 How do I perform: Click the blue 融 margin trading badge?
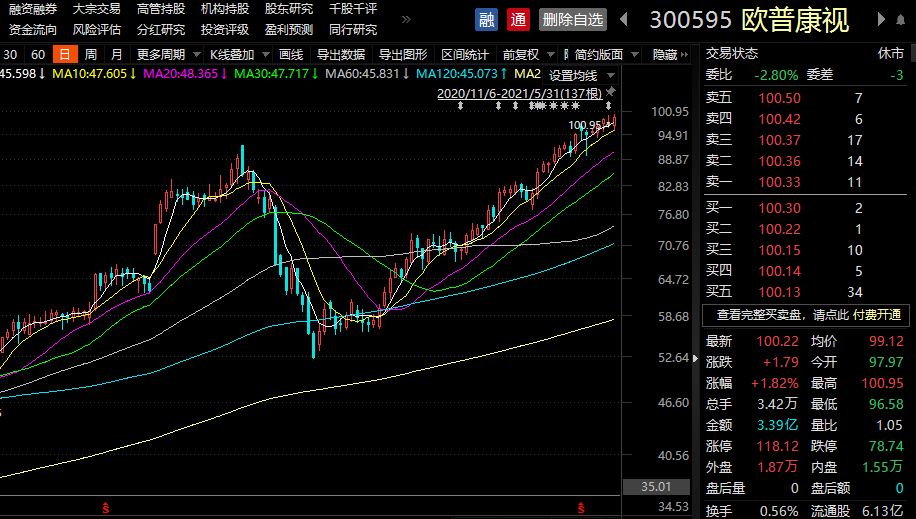pos(486,20)
